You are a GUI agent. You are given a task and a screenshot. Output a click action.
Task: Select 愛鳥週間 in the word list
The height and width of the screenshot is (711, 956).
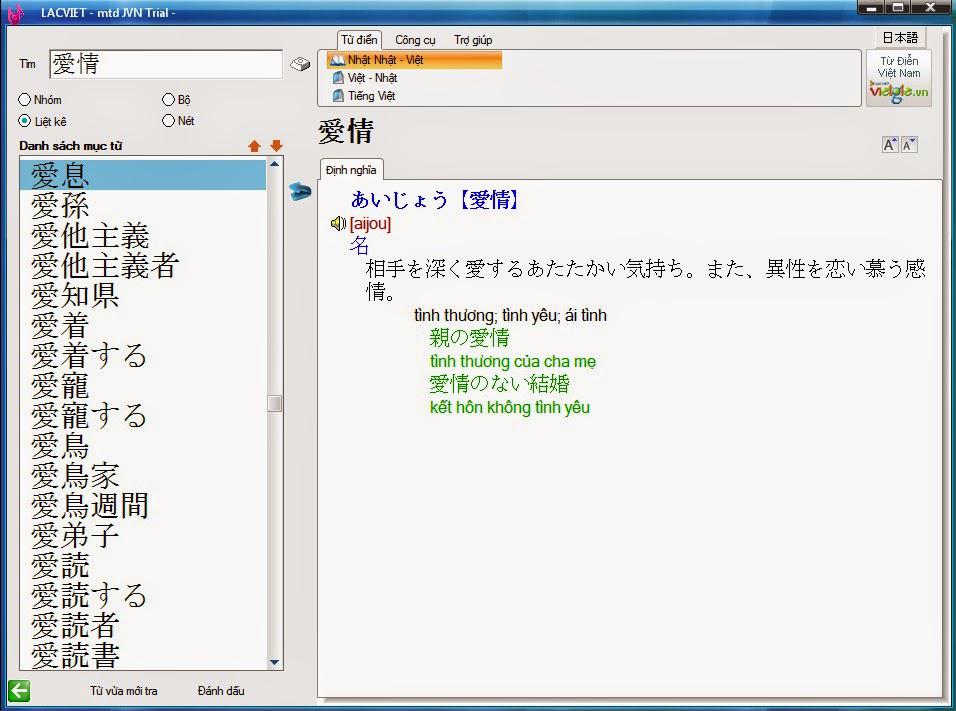[143, 506]
